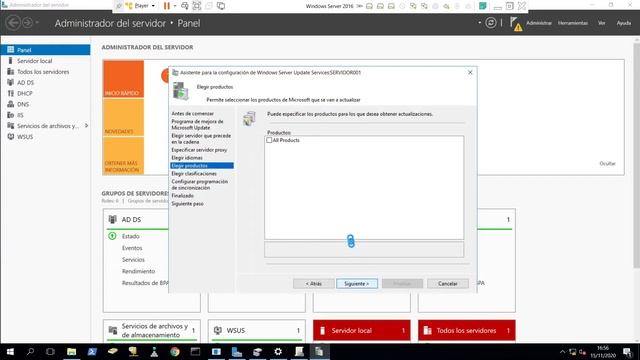Viewport: 640px width, 360px height.
Task: Check the All Products checkbox
Action: pos(269,140)
